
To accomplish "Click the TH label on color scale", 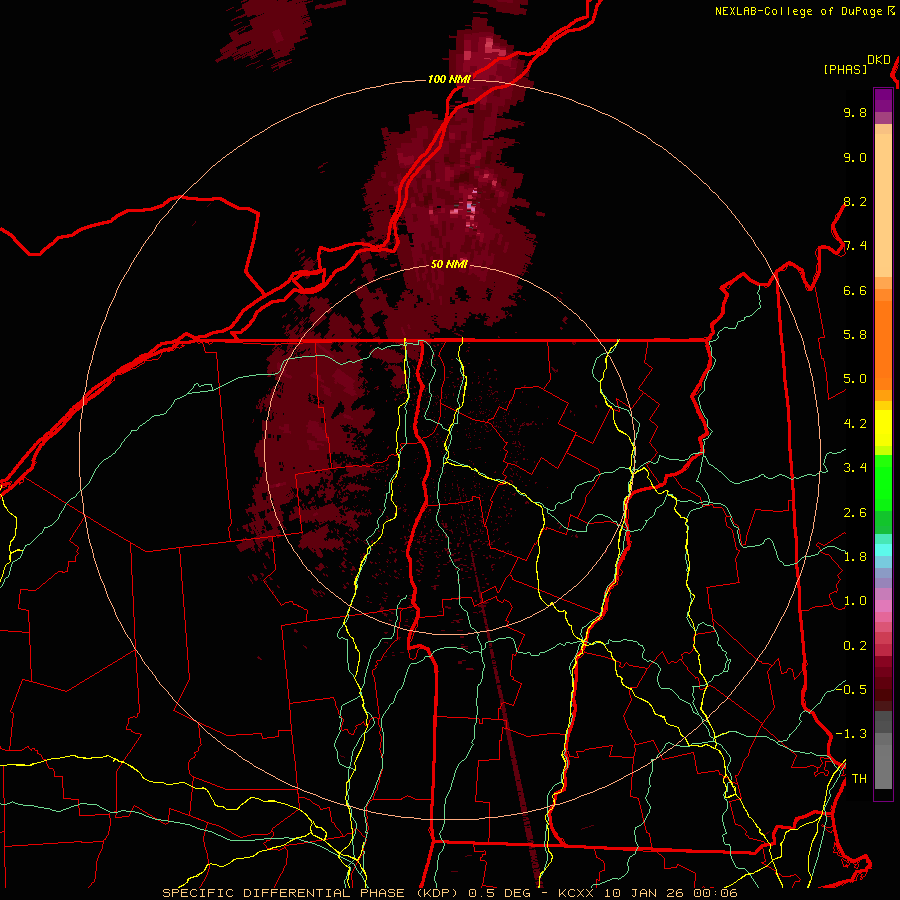I will pos(859,779).
